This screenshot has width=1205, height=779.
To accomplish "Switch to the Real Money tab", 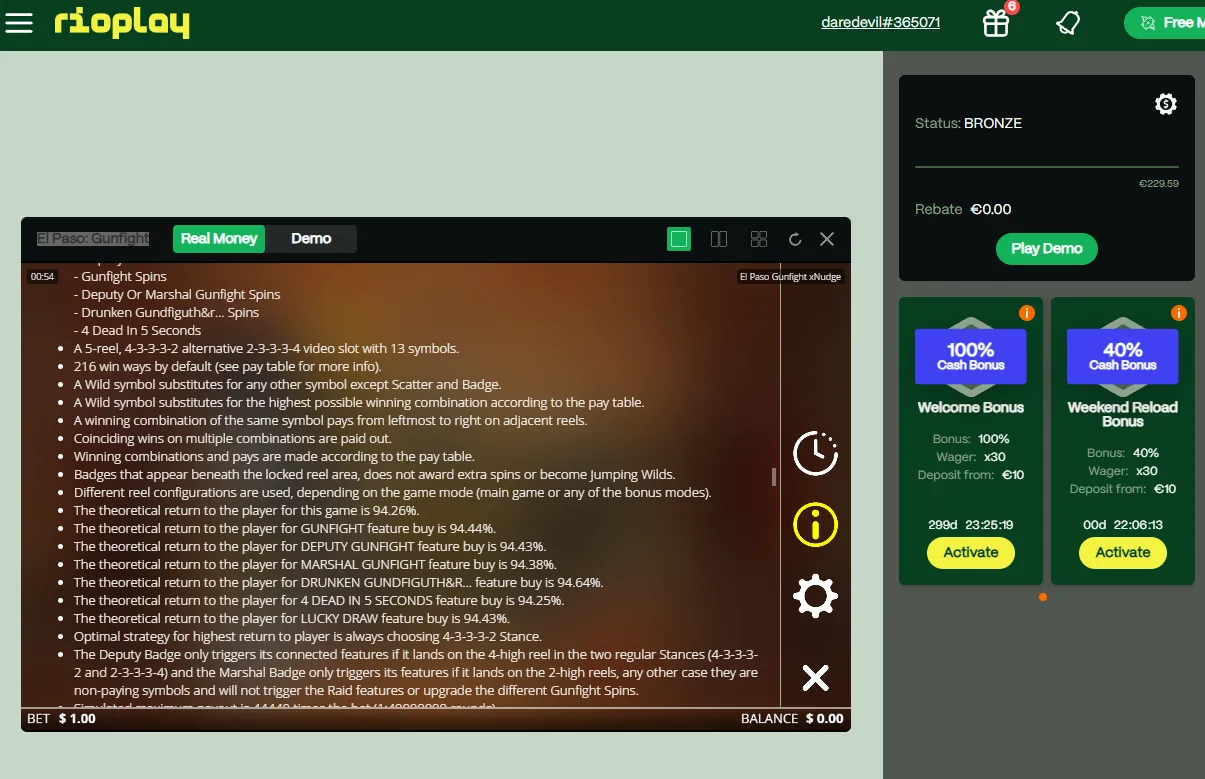I will pyautogui.click(x=219, y=239).
